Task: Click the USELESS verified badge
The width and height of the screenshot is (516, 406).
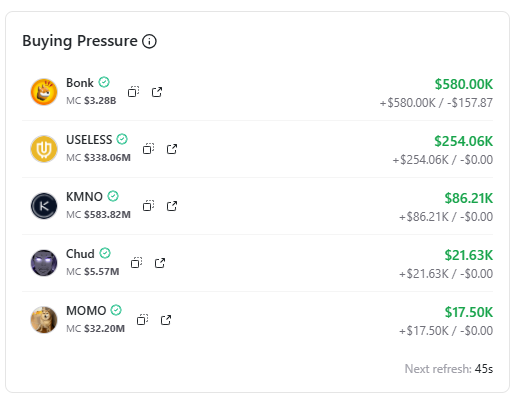Action: coord(122,139)
